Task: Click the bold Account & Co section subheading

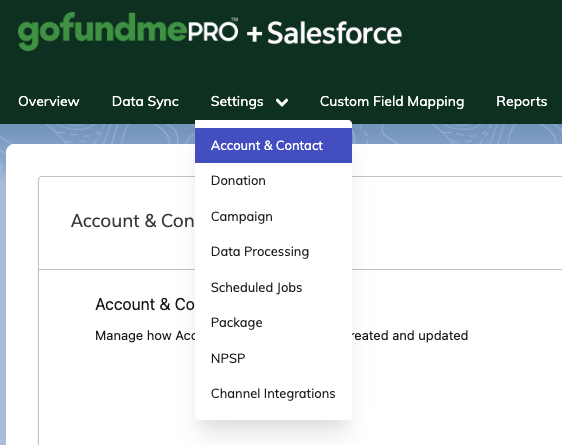Action: [144, 305]
